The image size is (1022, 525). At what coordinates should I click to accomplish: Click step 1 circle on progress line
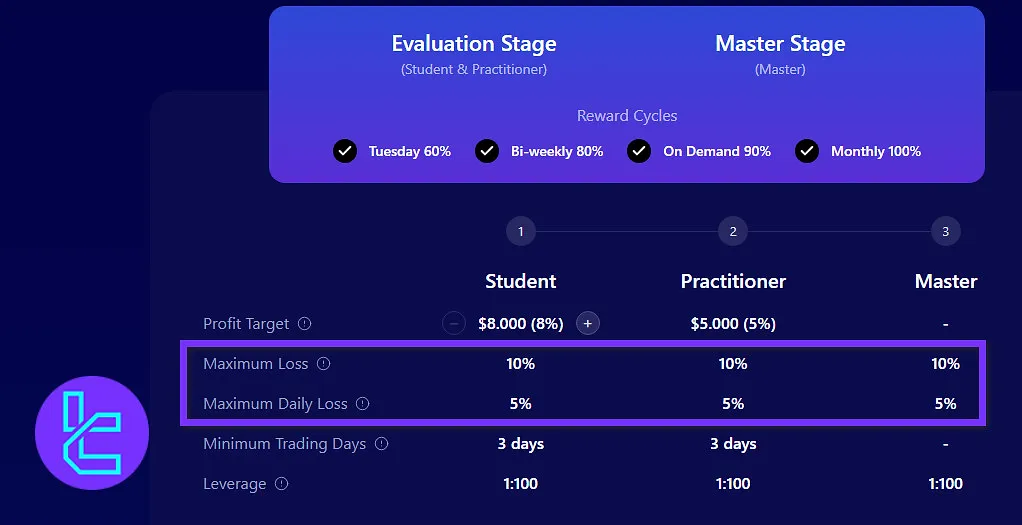click(520, 232)
